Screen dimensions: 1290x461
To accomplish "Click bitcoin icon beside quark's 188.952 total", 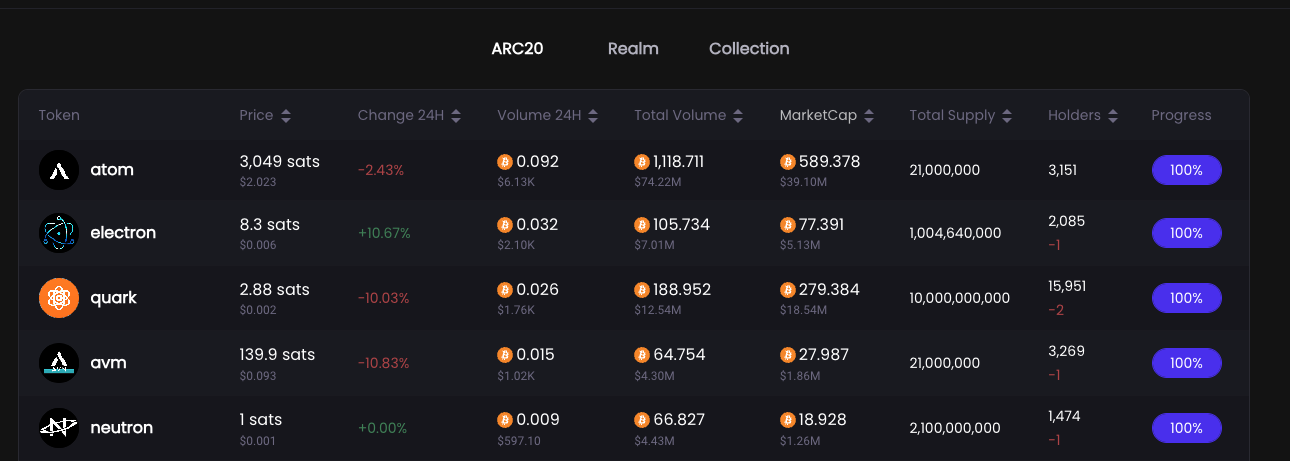I will 642,290.
